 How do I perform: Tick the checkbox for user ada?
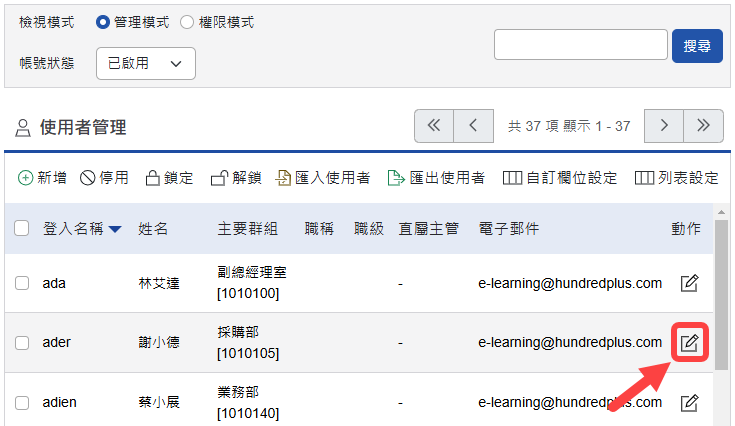pyautogui.click(x=22, y=283)
